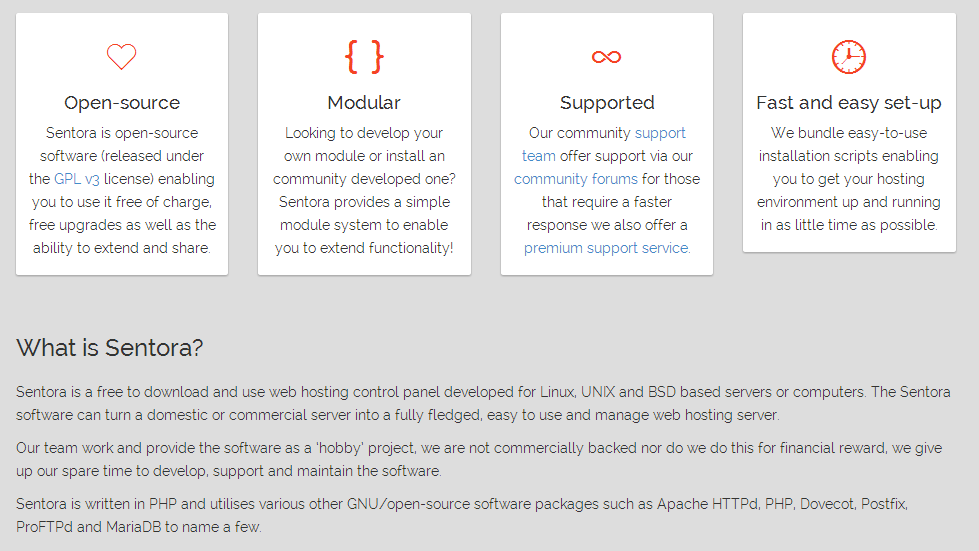Click the paragraph about Linux, UNIX and BSD

point(483,403)
